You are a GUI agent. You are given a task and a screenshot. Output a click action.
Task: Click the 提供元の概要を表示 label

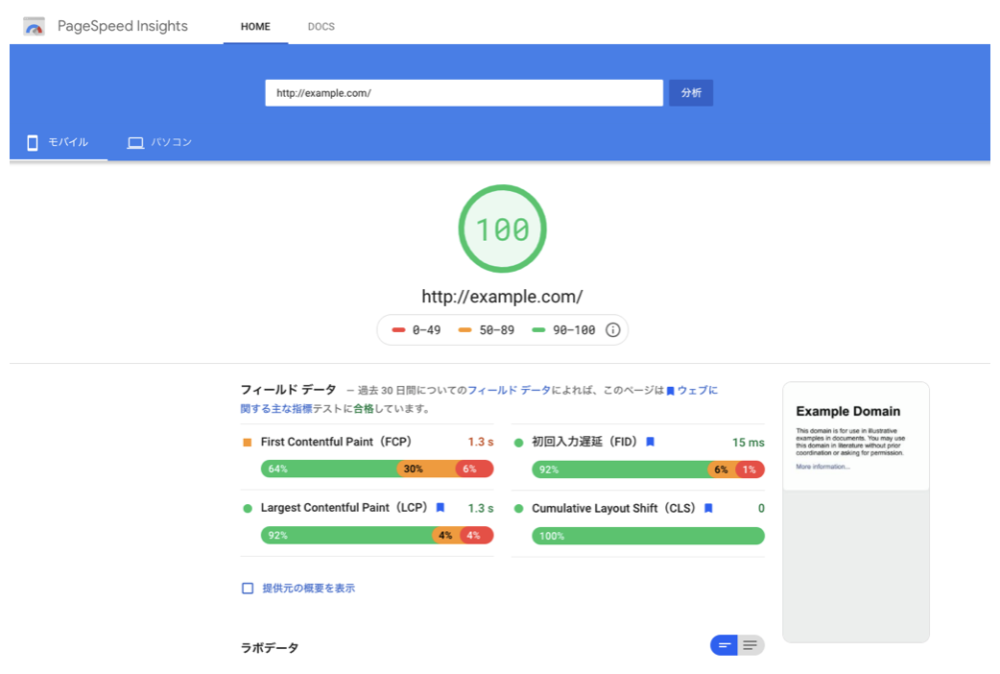click(309, 588)
